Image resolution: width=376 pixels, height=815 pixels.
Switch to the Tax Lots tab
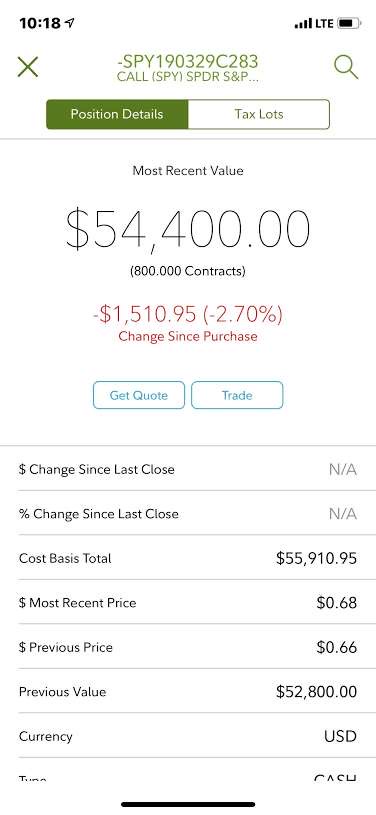tap(258, 114)
